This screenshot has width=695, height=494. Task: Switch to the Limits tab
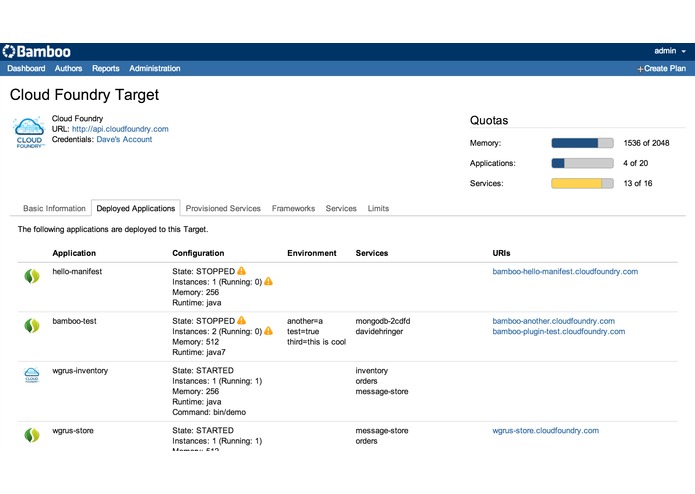tap(378, 208)
